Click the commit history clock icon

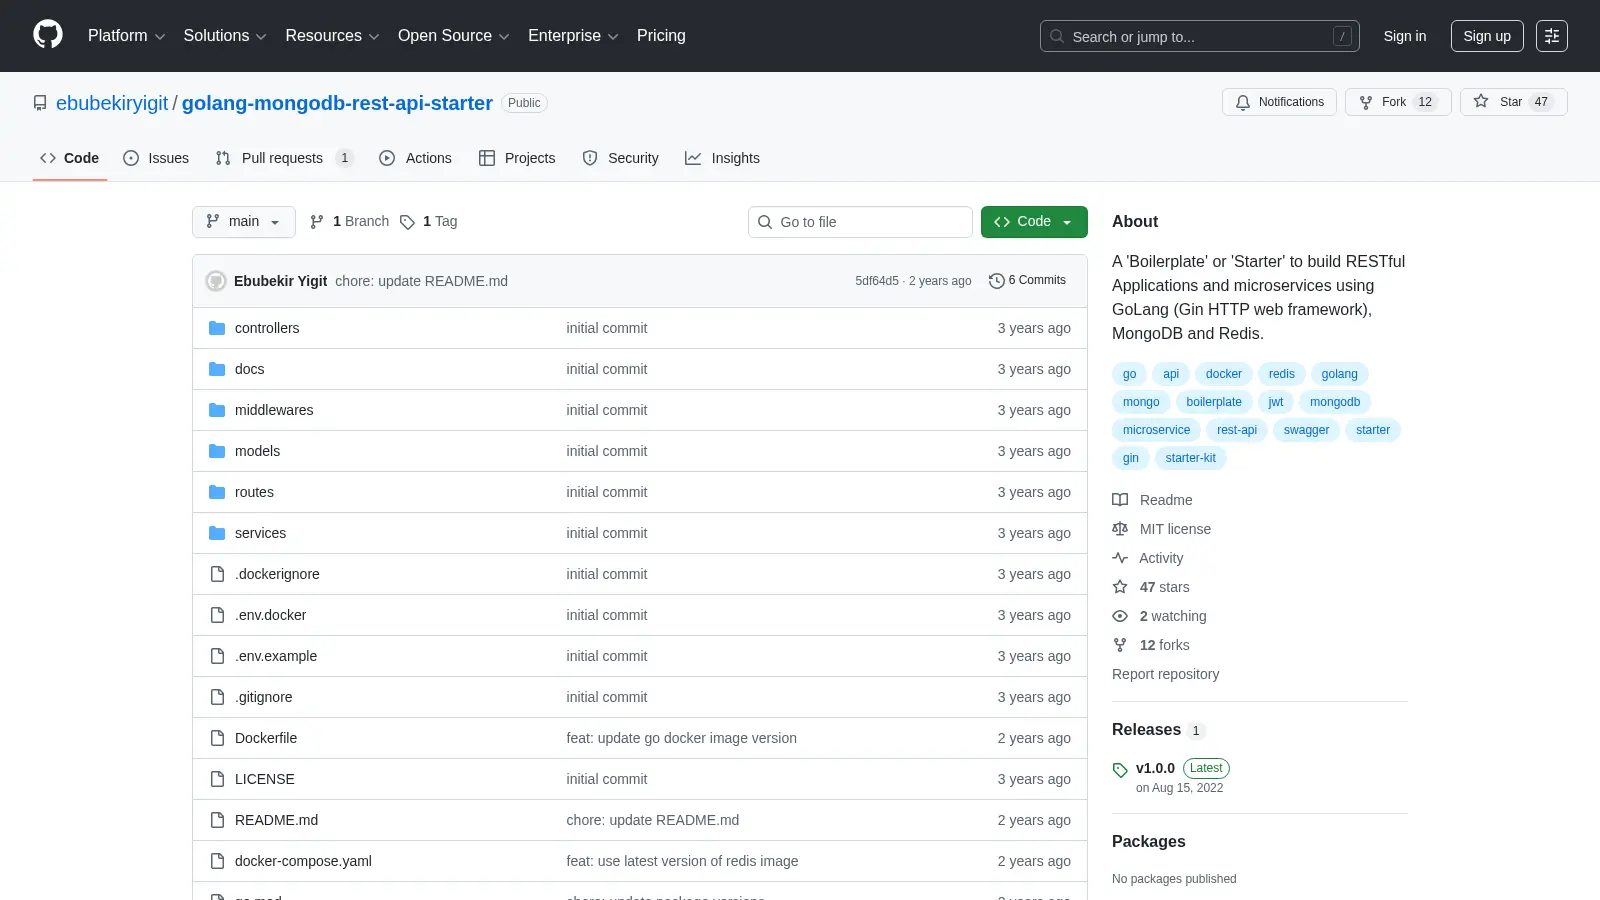coord(996,281)
